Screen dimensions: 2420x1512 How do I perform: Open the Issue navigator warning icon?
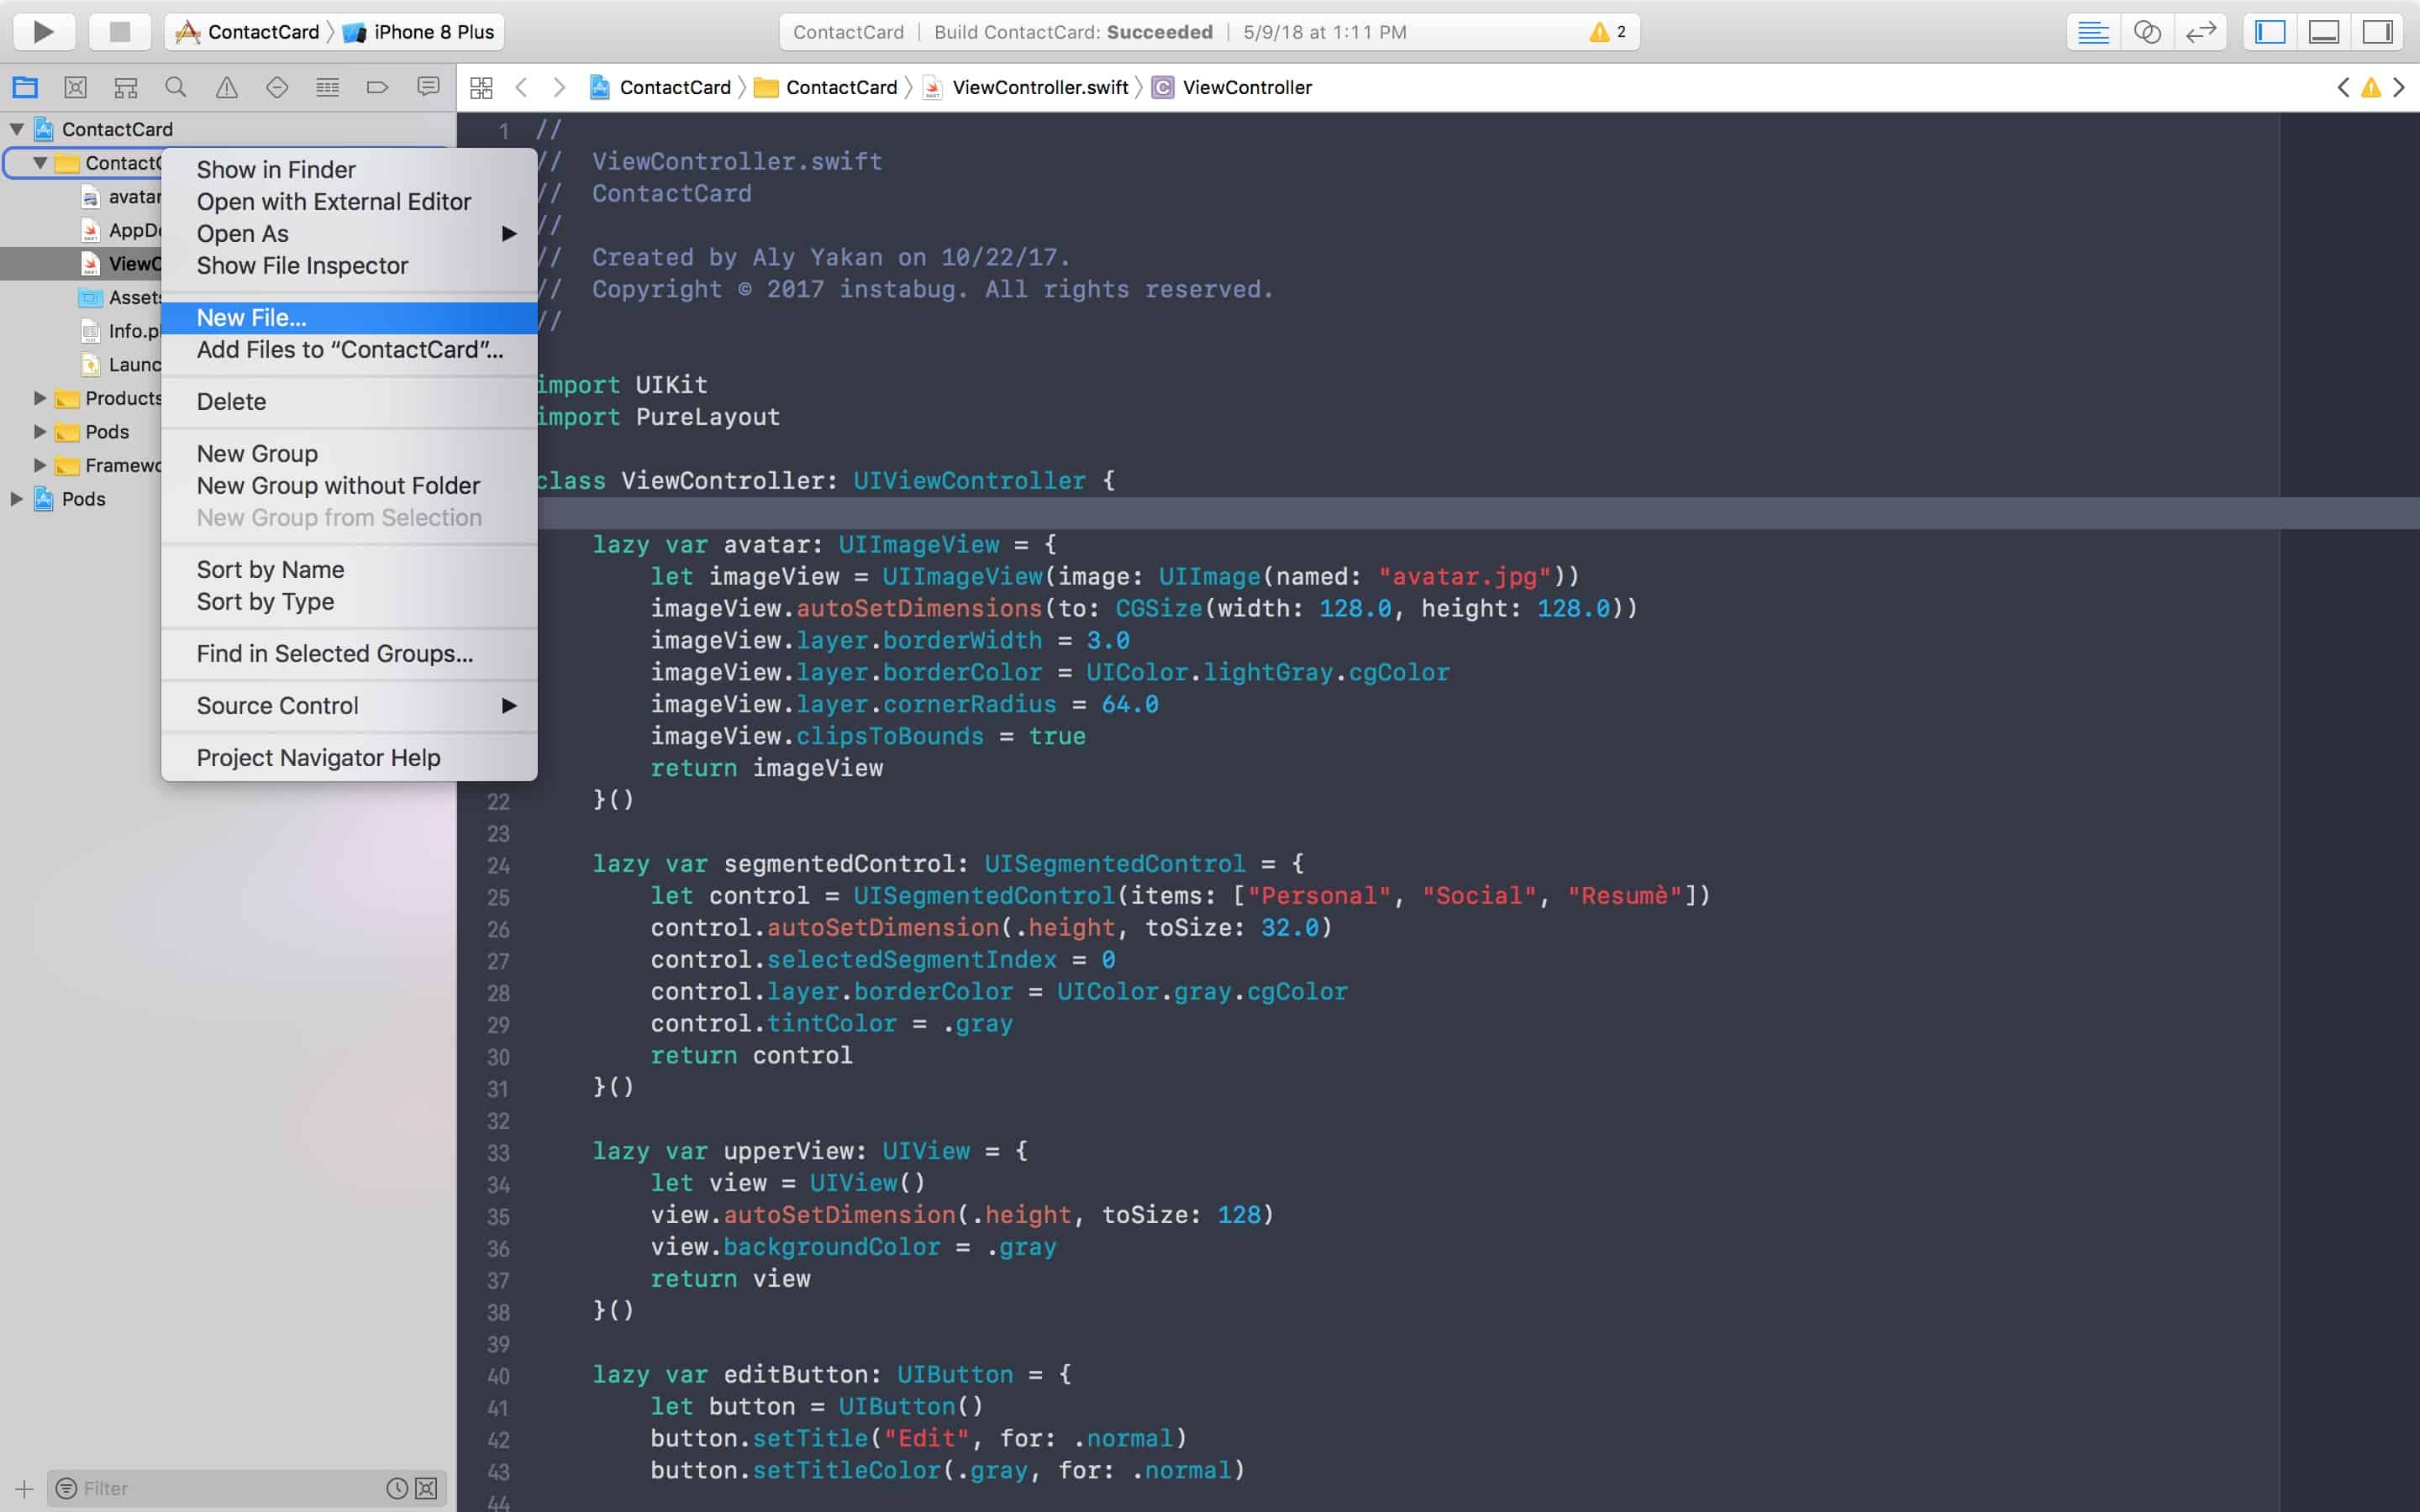coord(227,87)
